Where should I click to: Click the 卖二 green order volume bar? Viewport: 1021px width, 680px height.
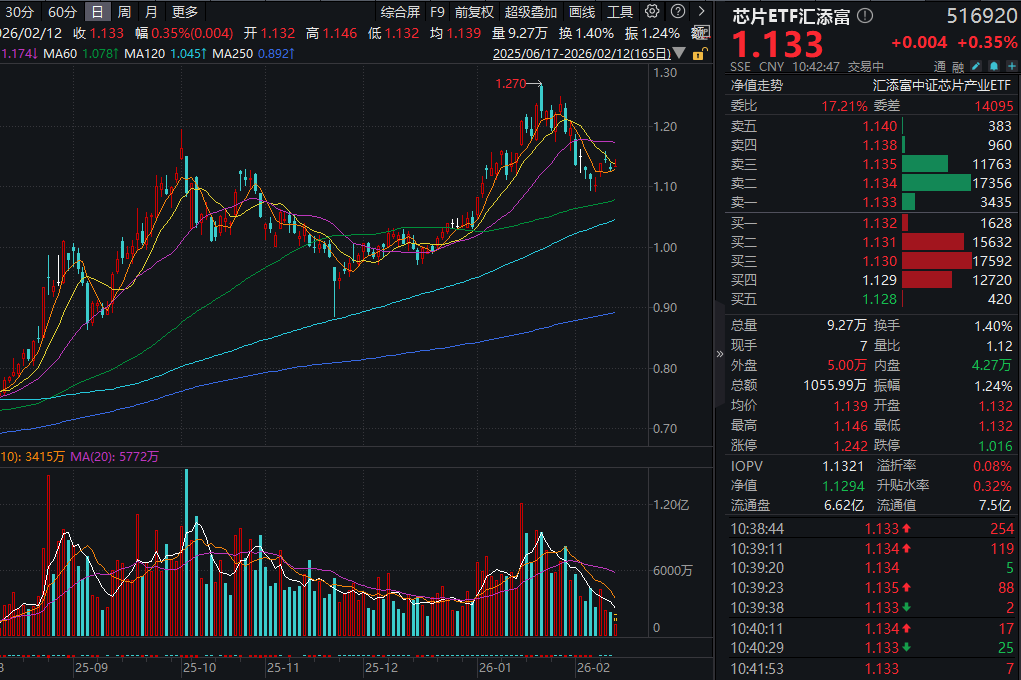pos(936,183)
